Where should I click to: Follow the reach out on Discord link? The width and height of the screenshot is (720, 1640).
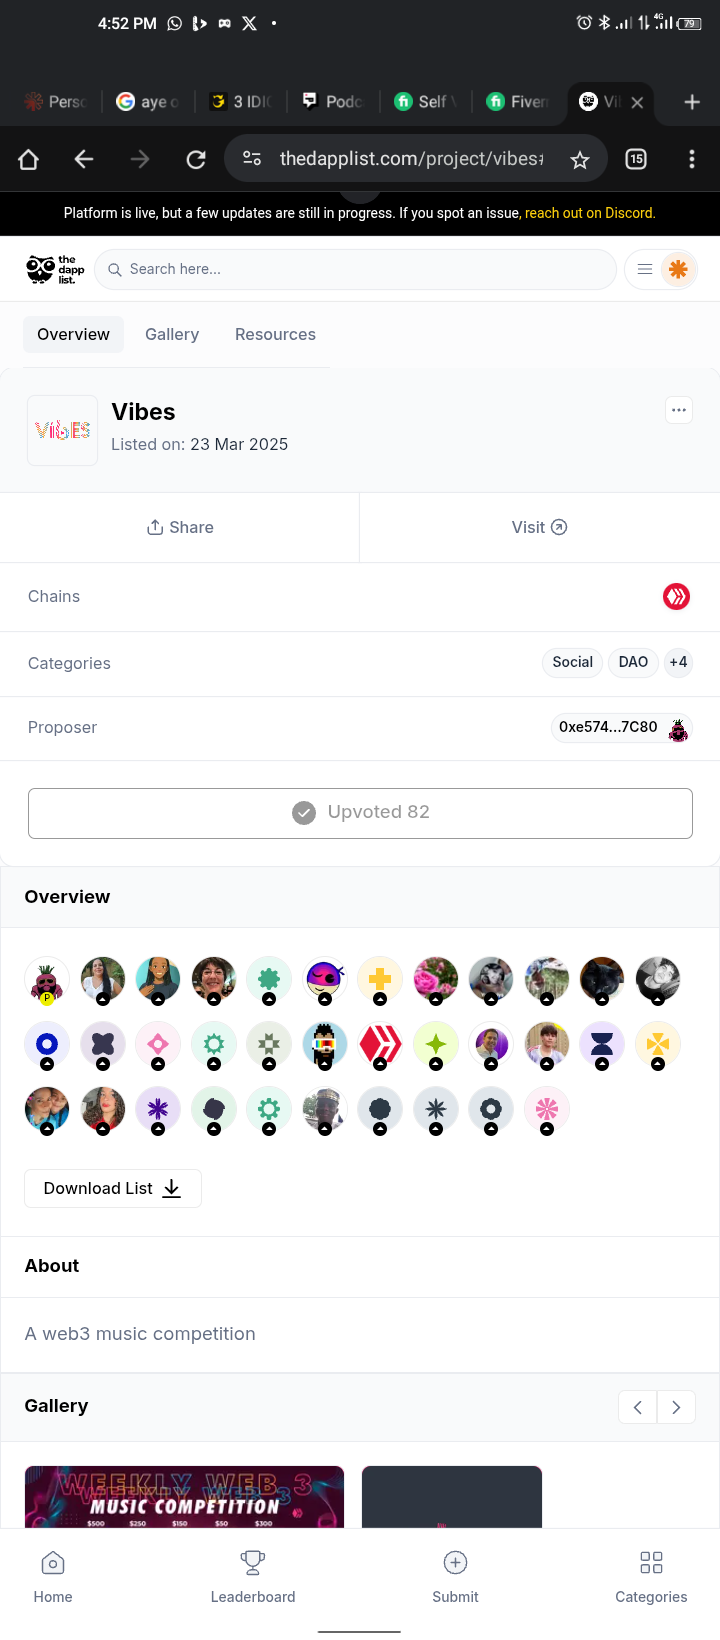(x=590, y=213)
